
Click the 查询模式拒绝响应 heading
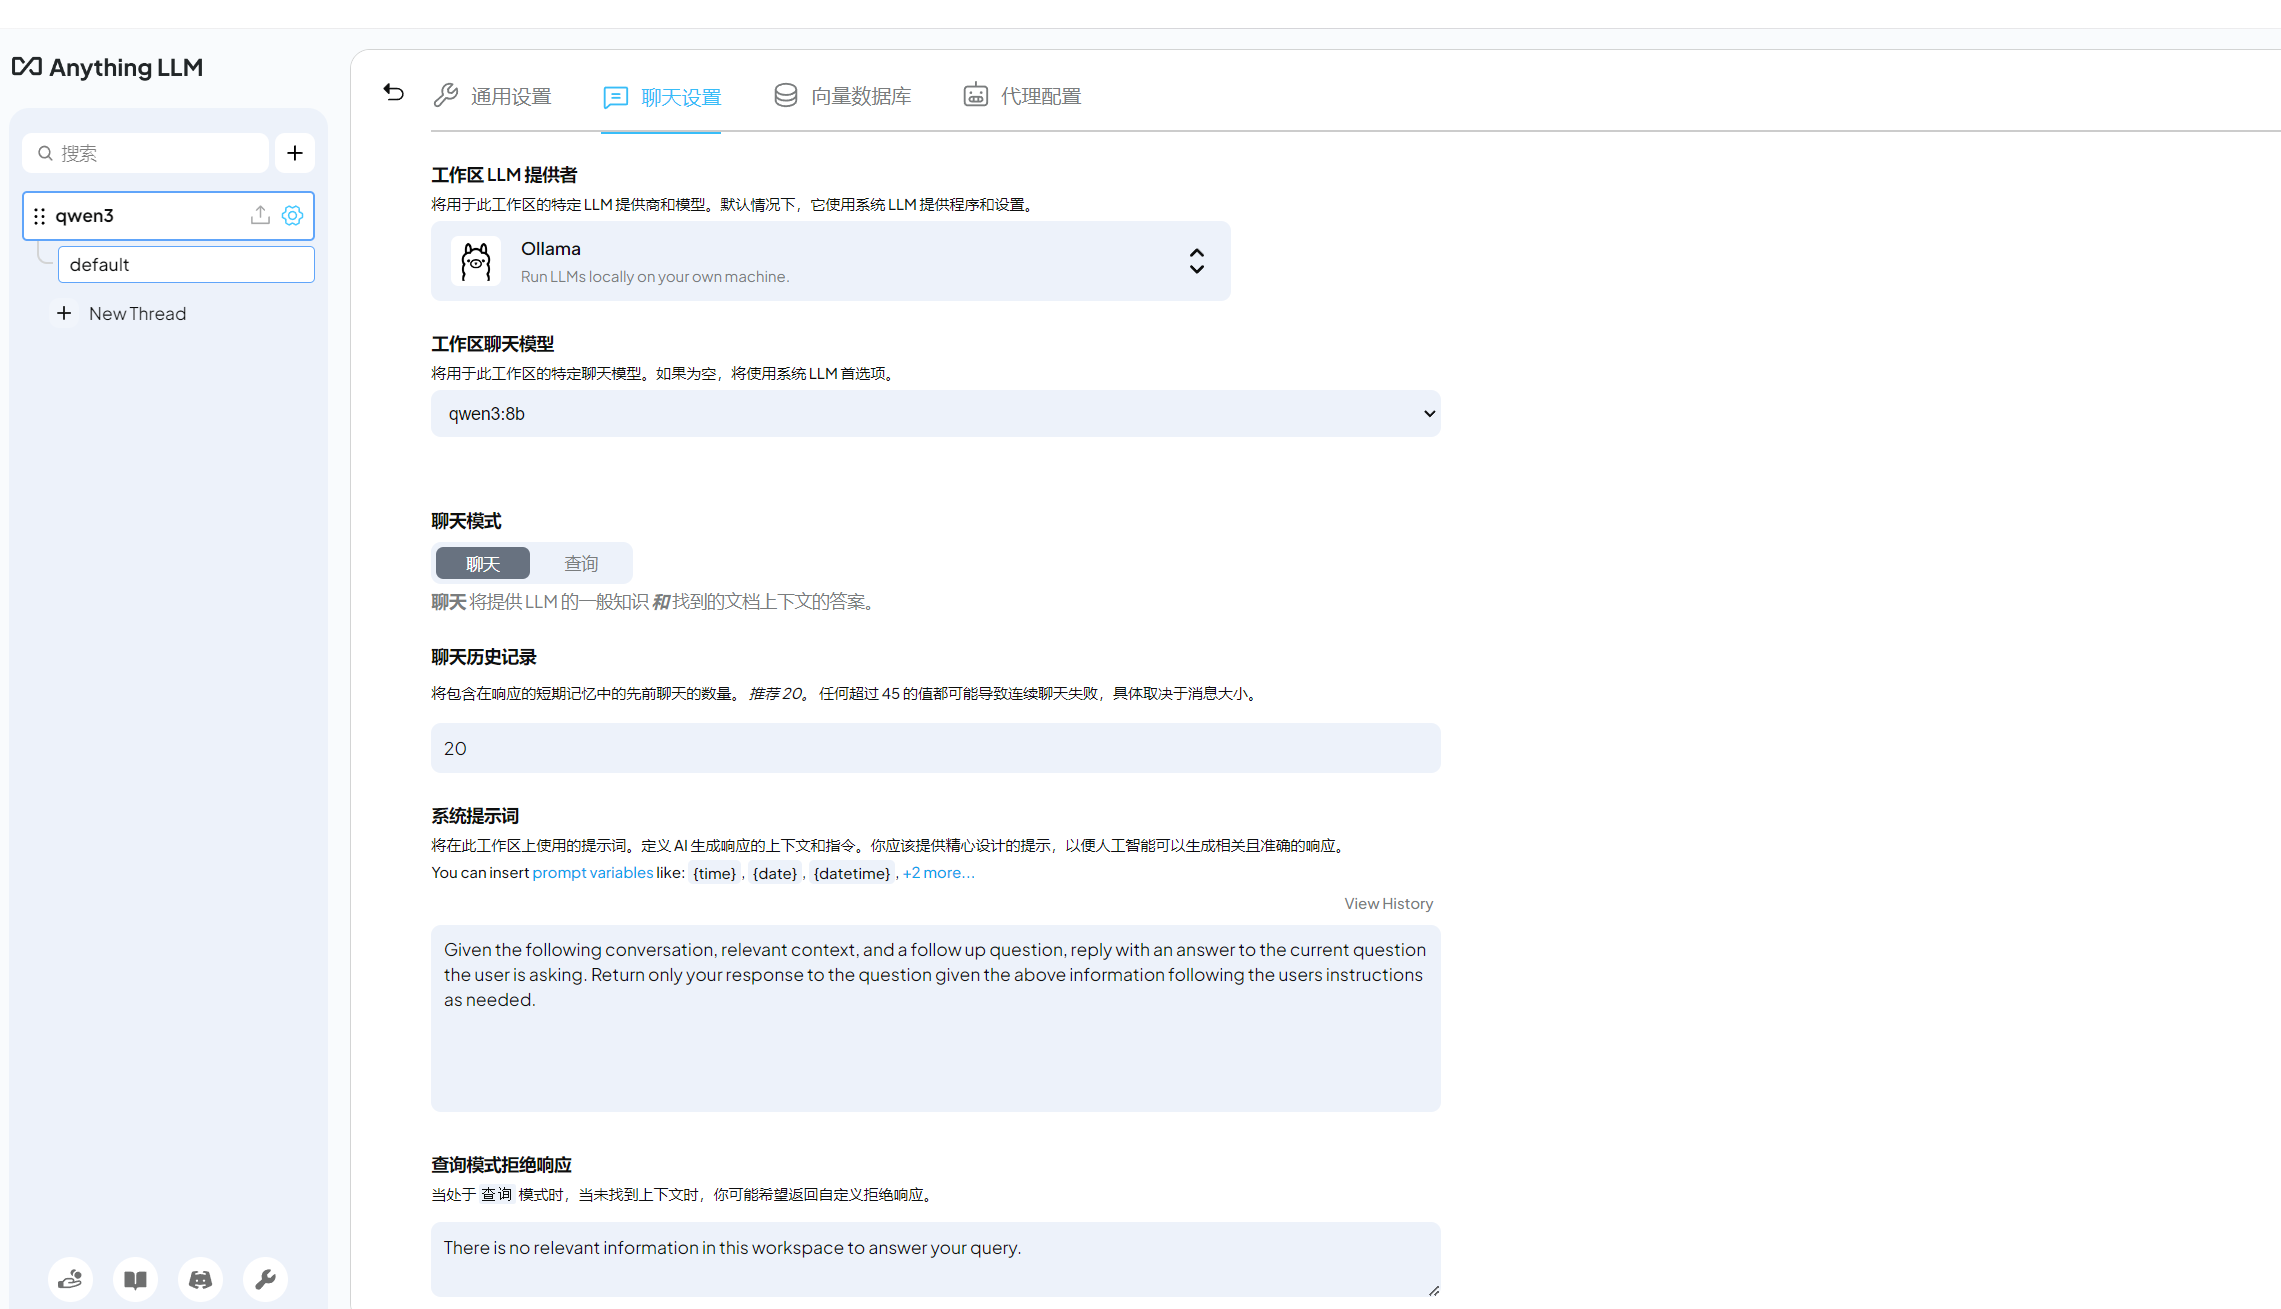(x=502, y=1165)
